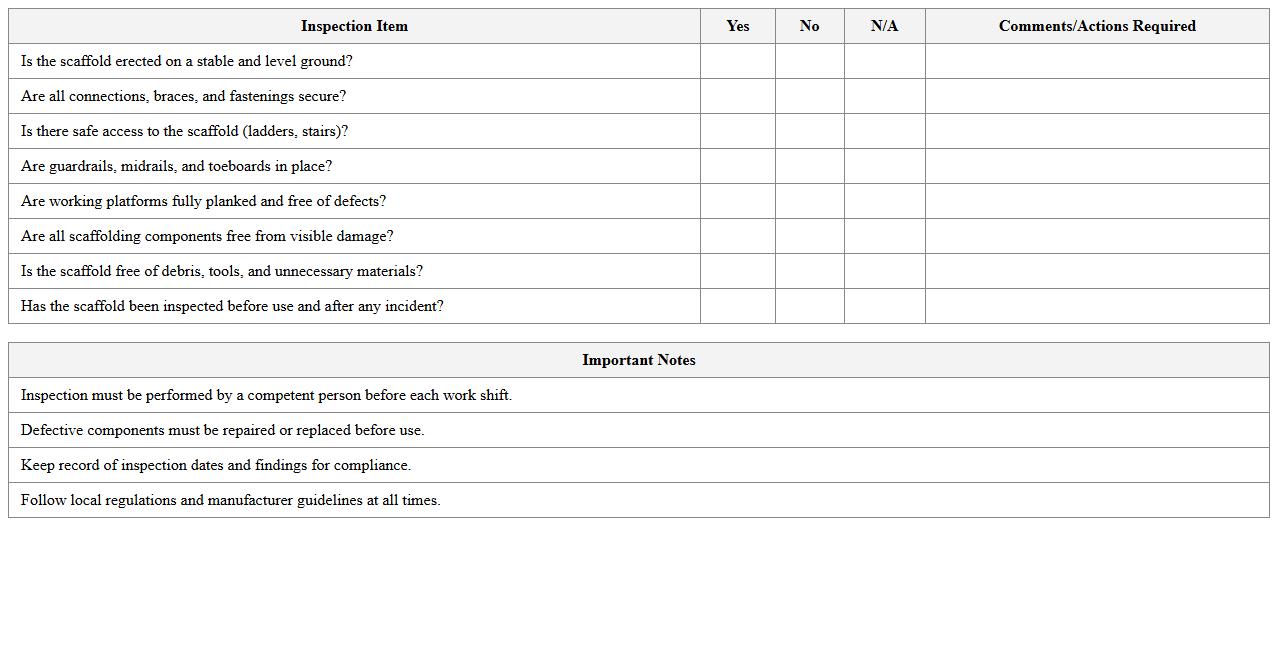Select N/A for components free from damage
This screenshot has height=650, width=1278.
(x=884, y=236)
